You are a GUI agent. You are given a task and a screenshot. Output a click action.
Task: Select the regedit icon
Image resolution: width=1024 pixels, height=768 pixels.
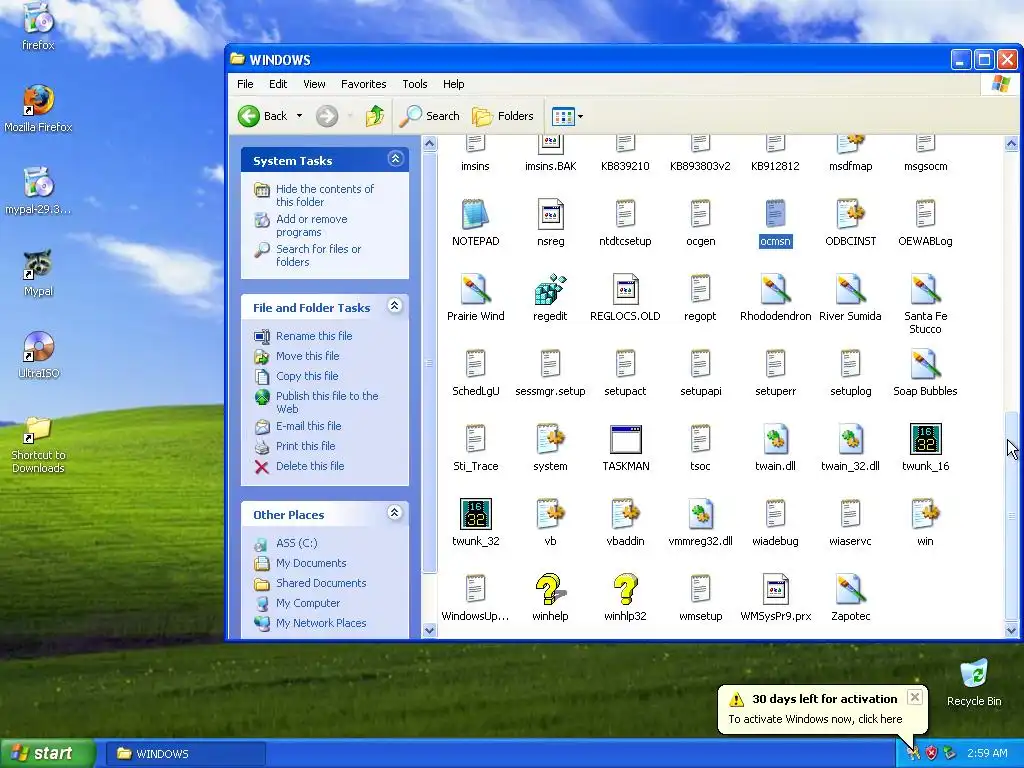[550, 289]
